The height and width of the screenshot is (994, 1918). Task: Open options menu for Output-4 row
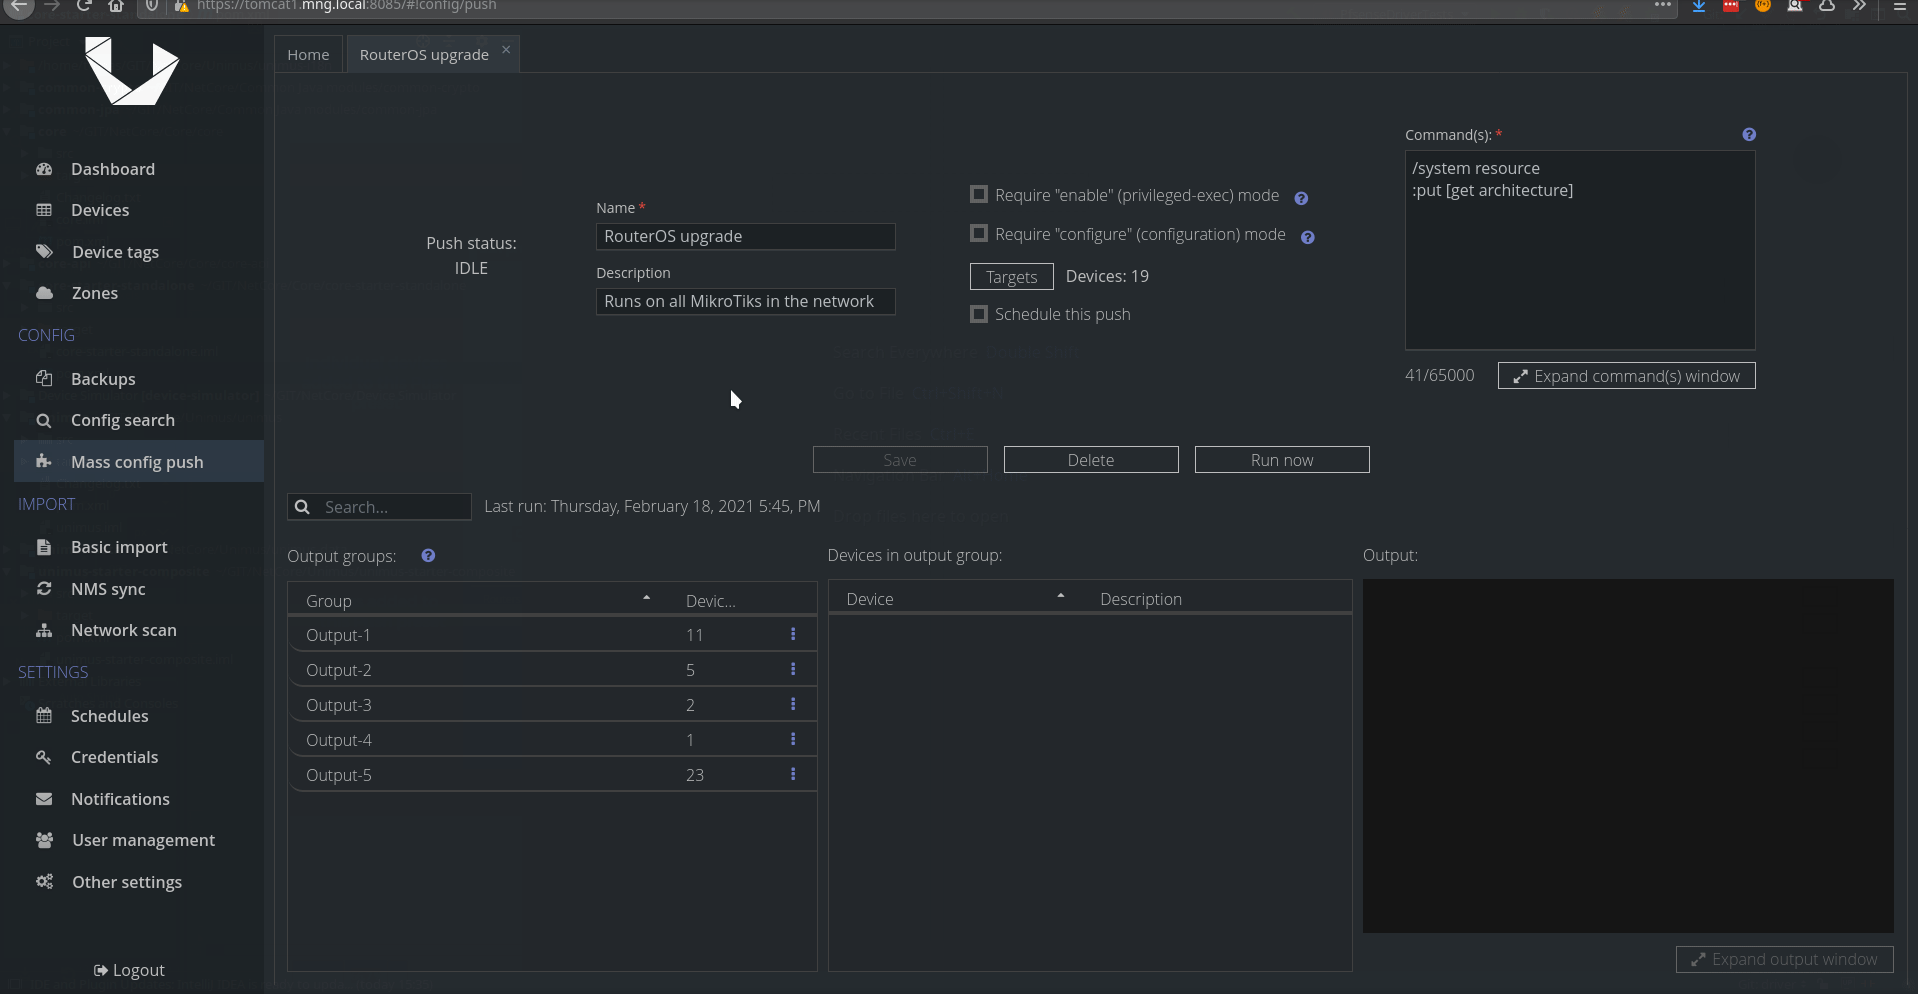point(793,739)
